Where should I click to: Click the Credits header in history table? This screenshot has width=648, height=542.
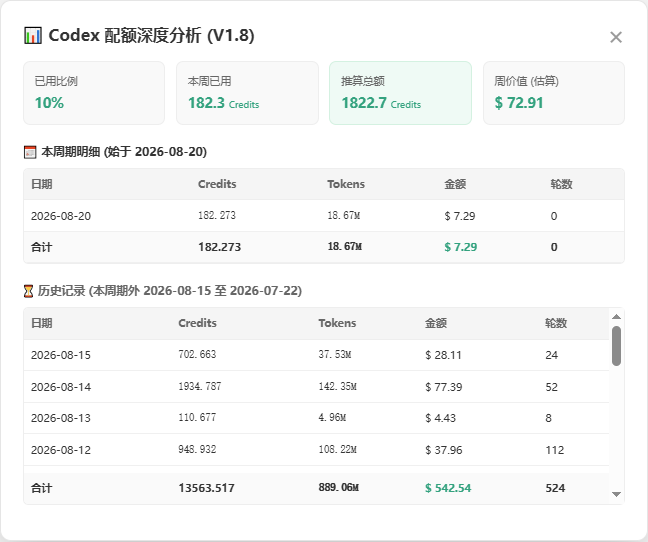click(197, 323)
